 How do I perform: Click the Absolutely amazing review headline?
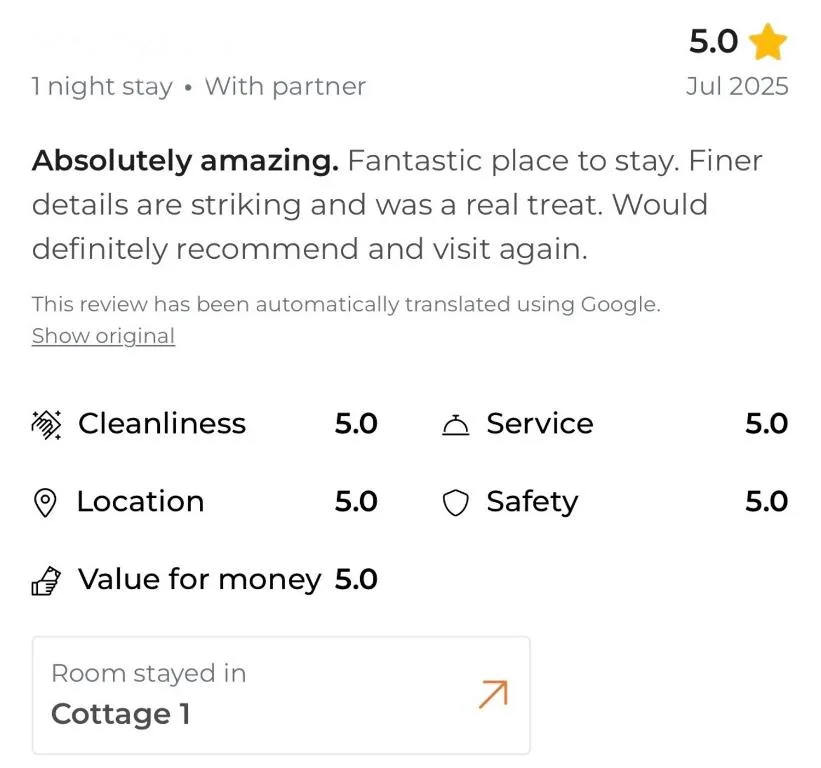[x=185, y=160]
